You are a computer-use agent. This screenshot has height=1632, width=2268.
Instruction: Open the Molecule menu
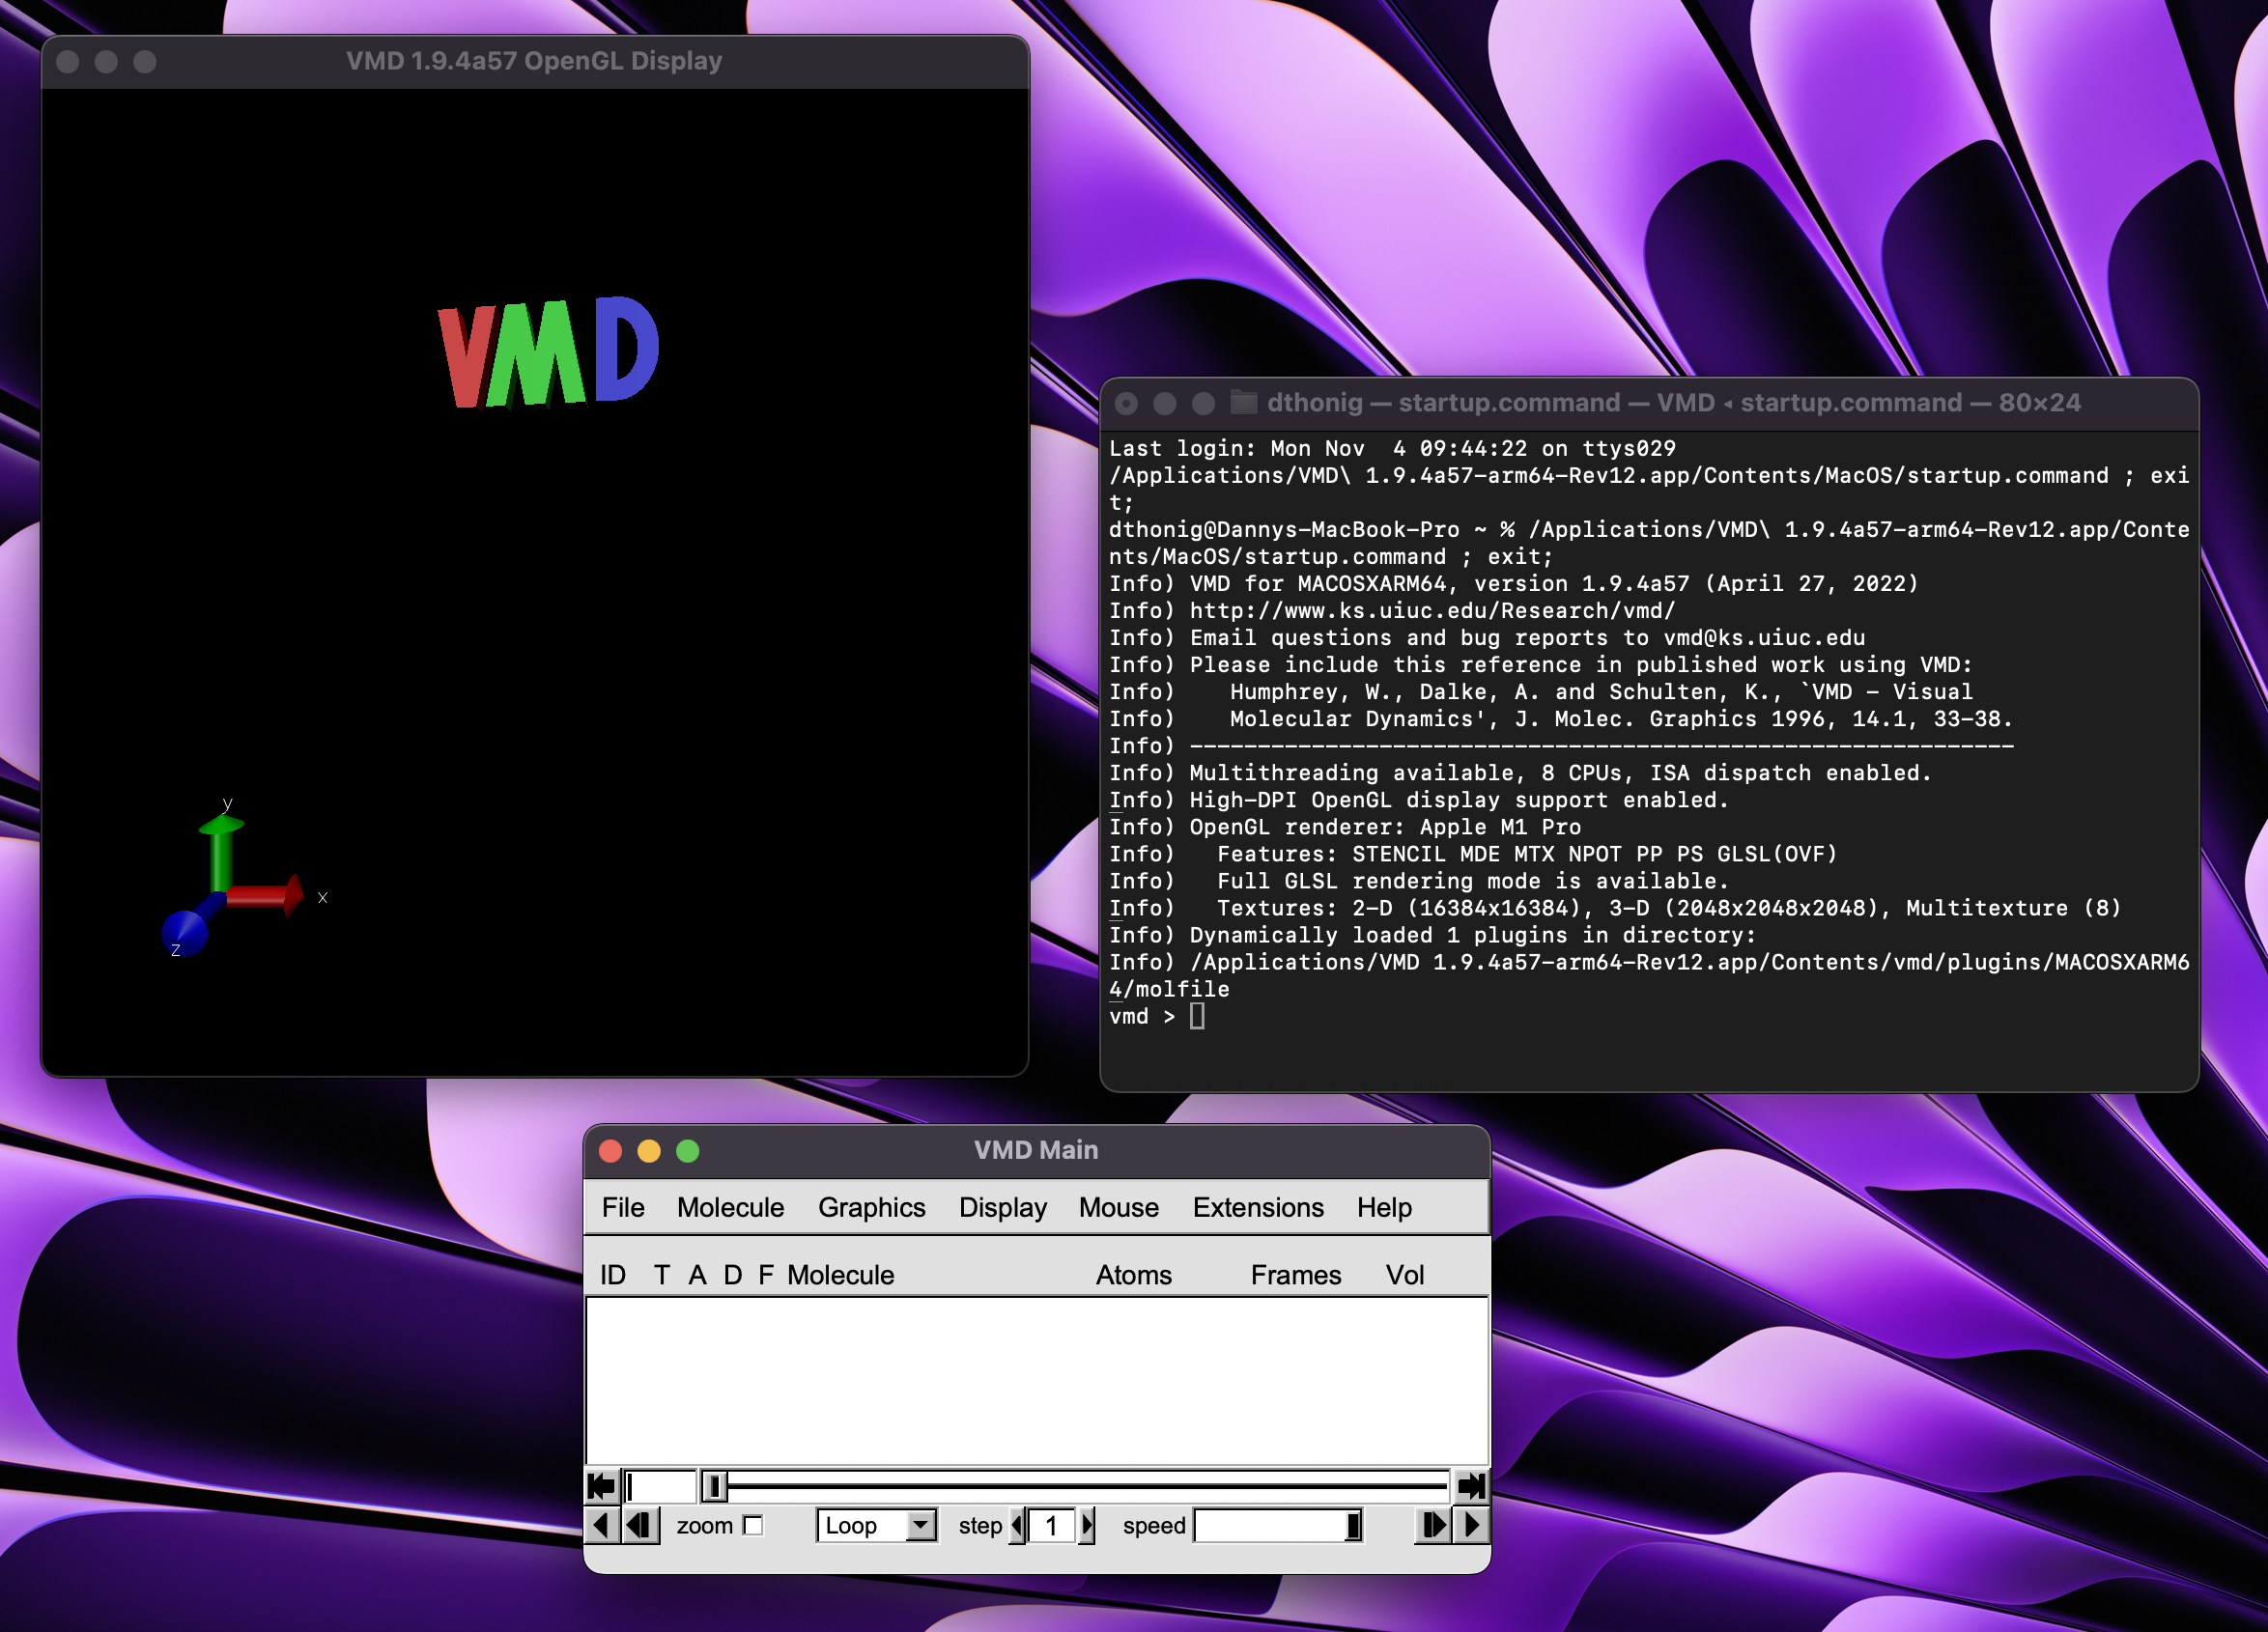click(x=730, y=1207)
